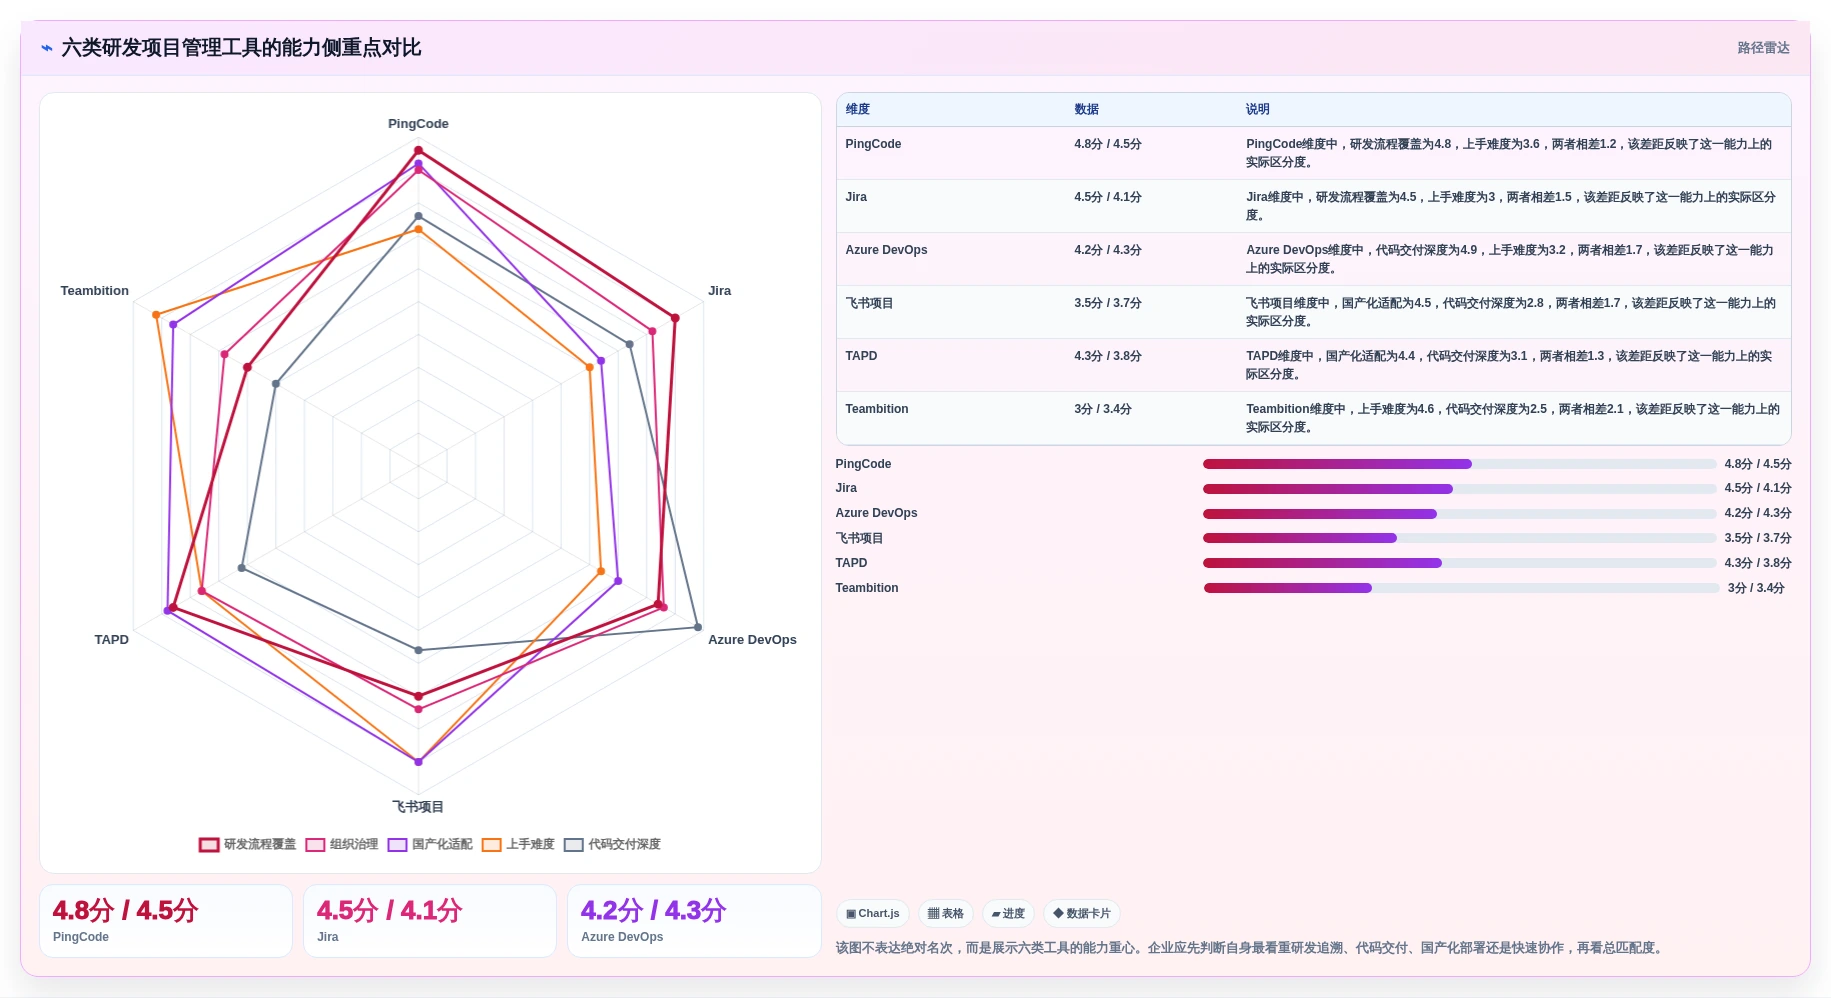Click the footnote text starting 该图不表达绝对名次
Viewport: 1831px width, 998px height.
[1251, 948]
